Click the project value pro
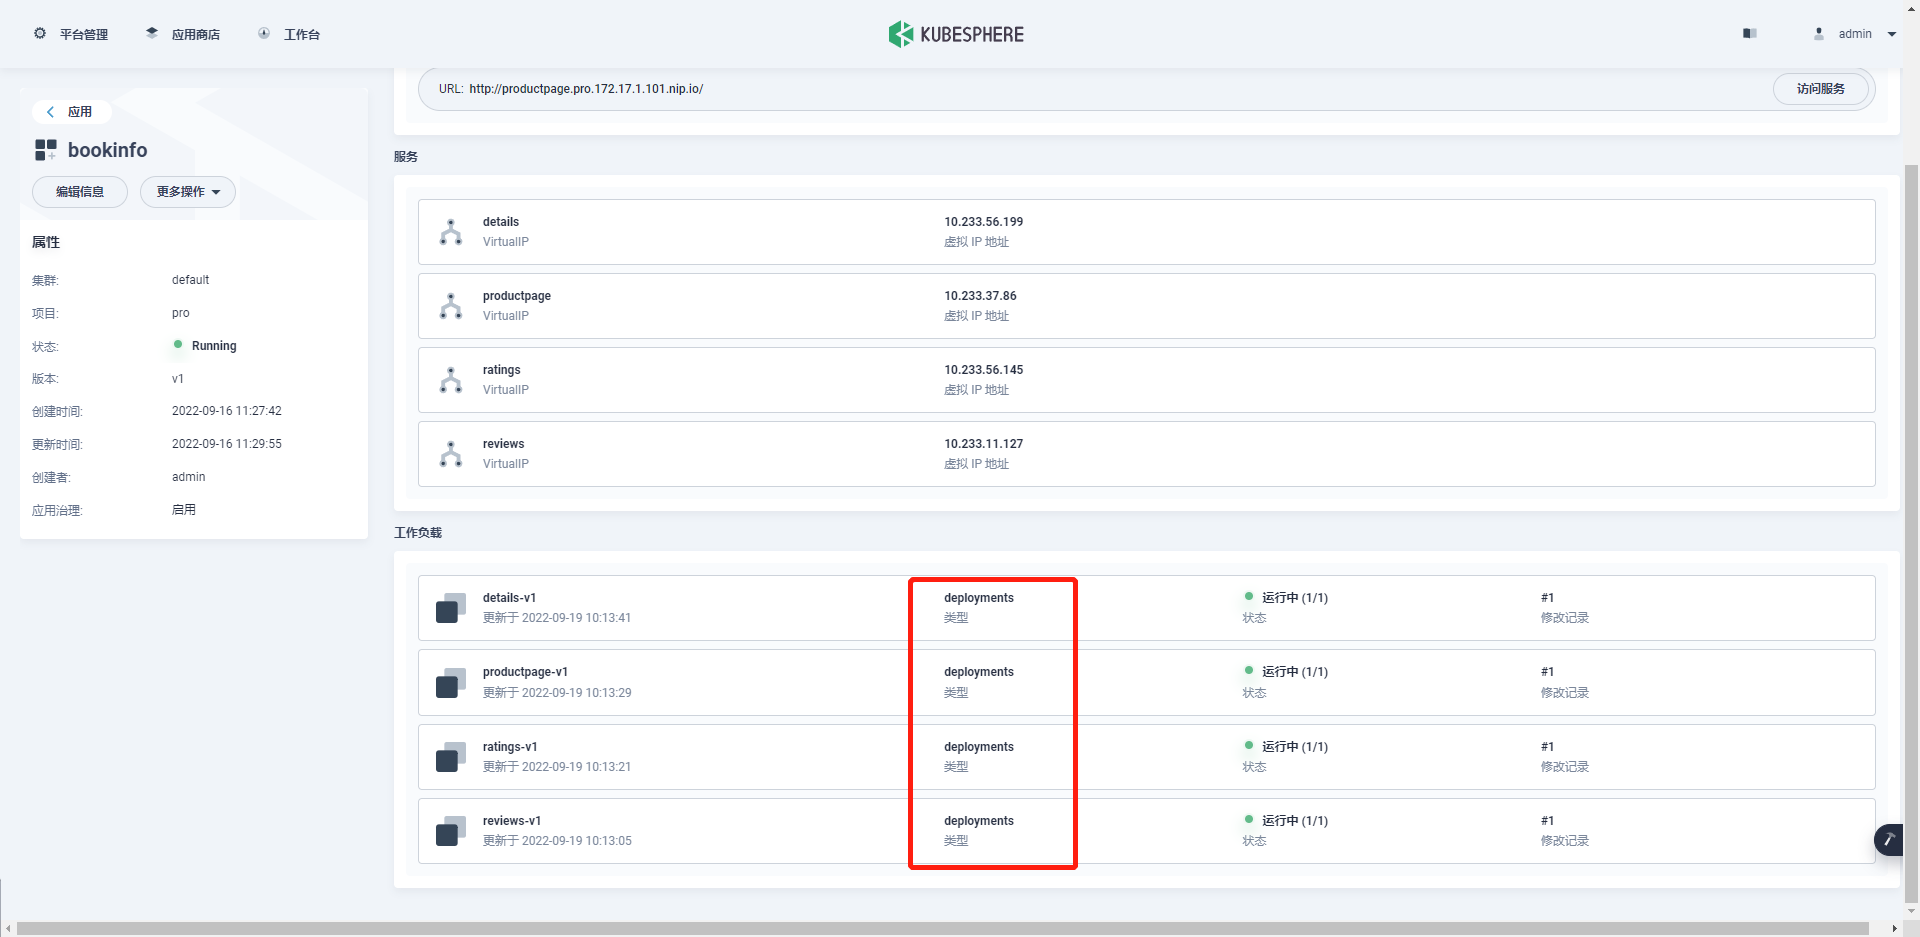1920x937 pixels. (180, 313)
